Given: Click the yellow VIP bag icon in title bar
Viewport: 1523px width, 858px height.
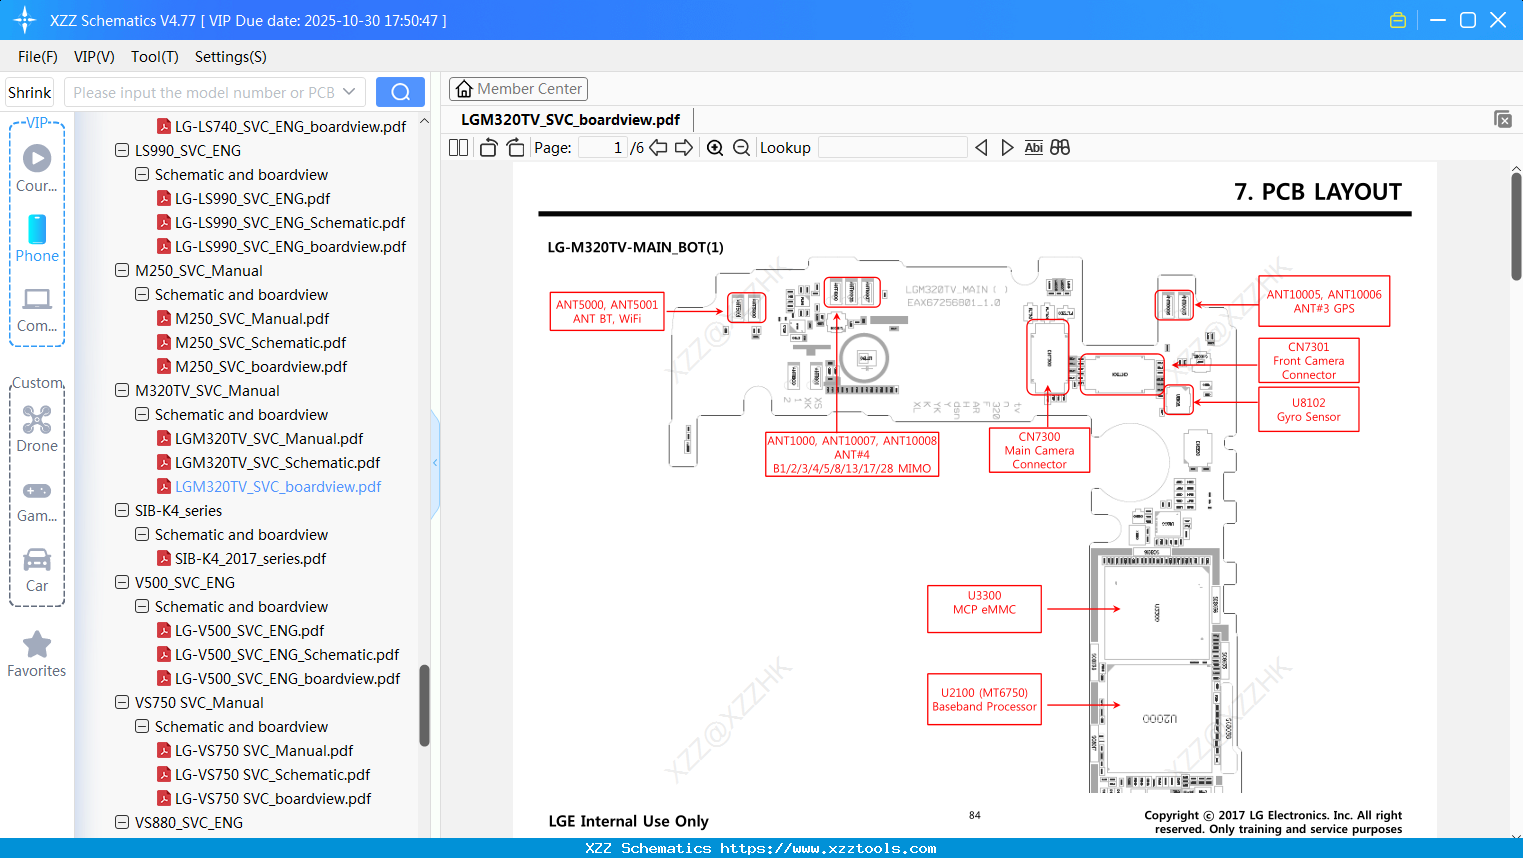Looking at the screenshot, I should coord(1398,20).
